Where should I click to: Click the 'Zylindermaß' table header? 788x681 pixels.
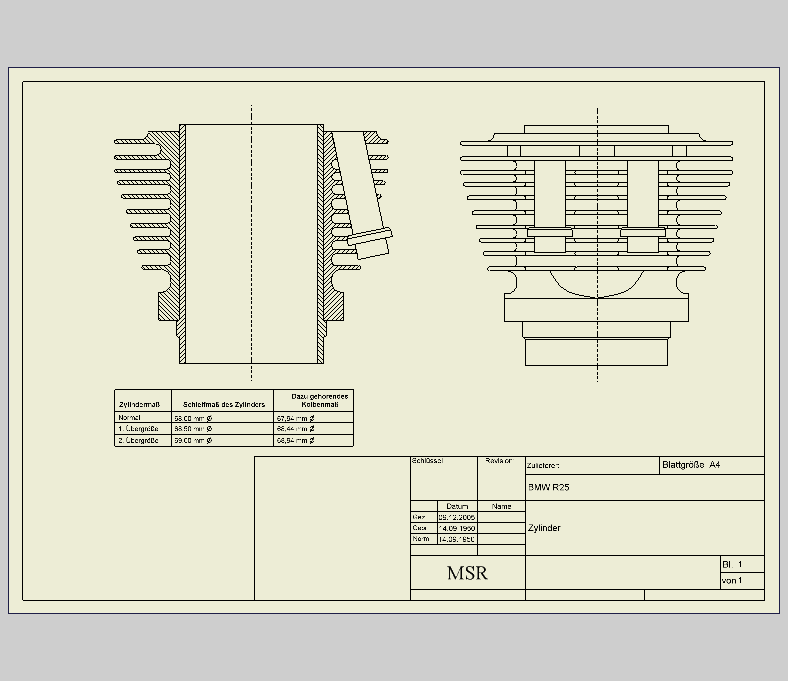click(x=139, y=405)
